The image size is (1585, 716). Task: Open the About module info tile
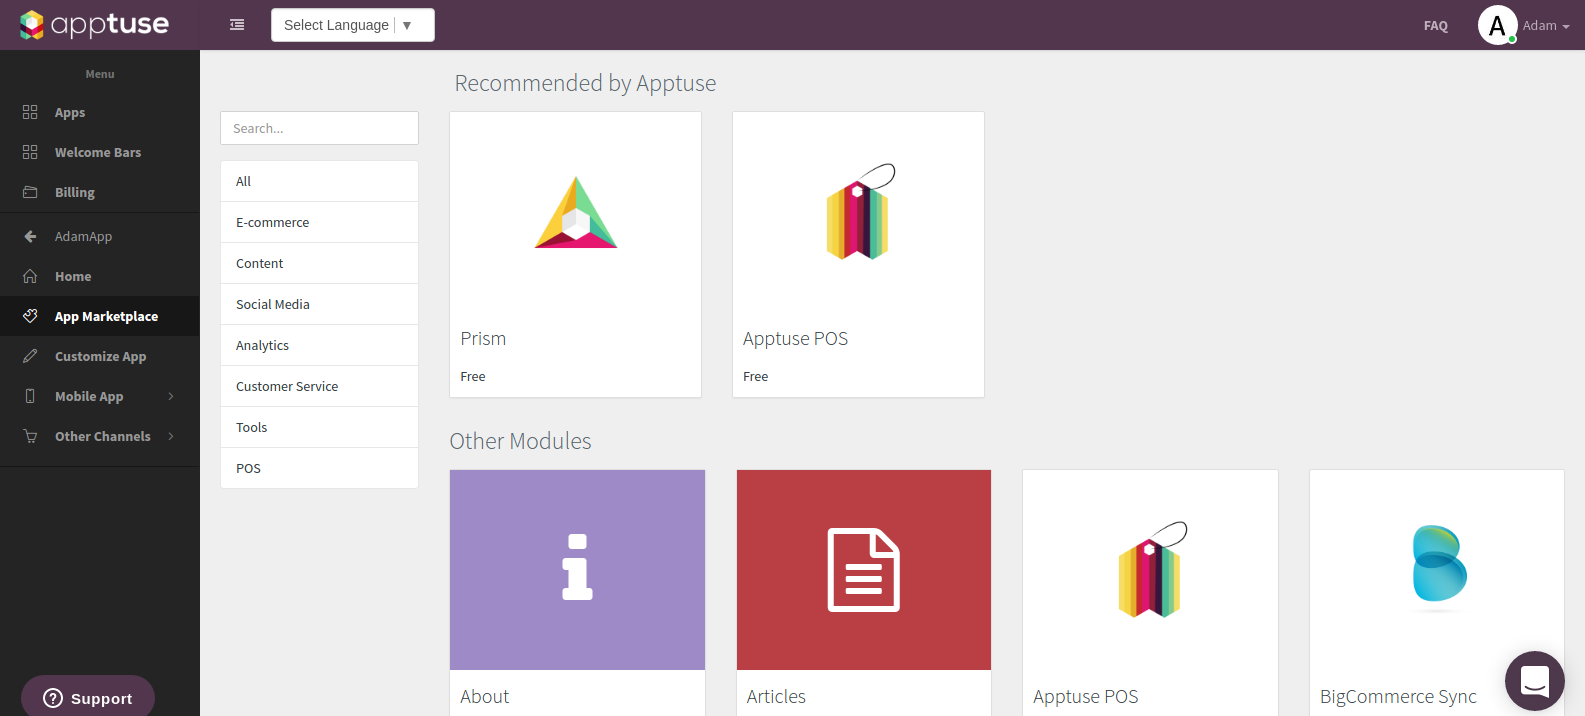(x=577, y=570)
